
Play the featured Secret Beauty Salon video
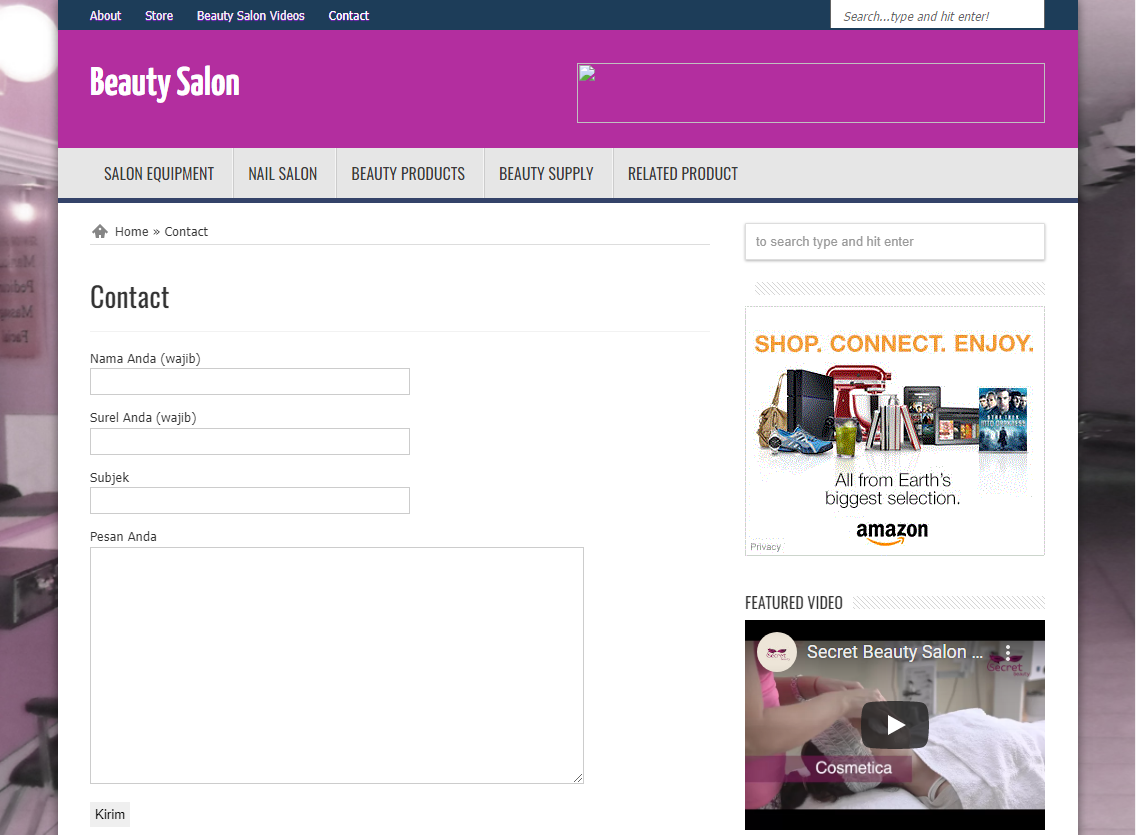click(894, 725)
